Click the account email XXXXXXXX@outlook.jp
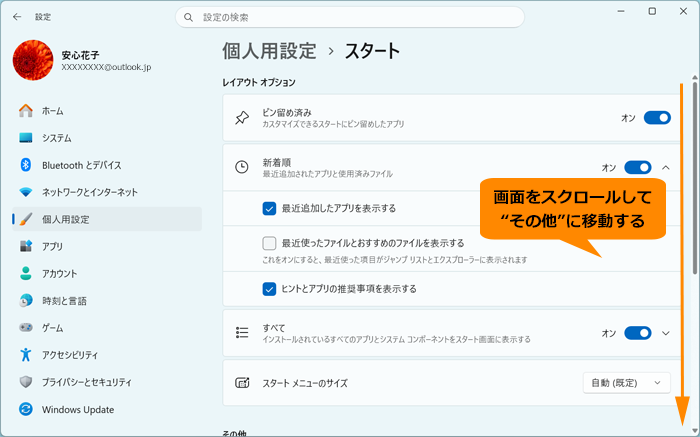This screenshot has width=700, height=437. (x=106, y=67)
